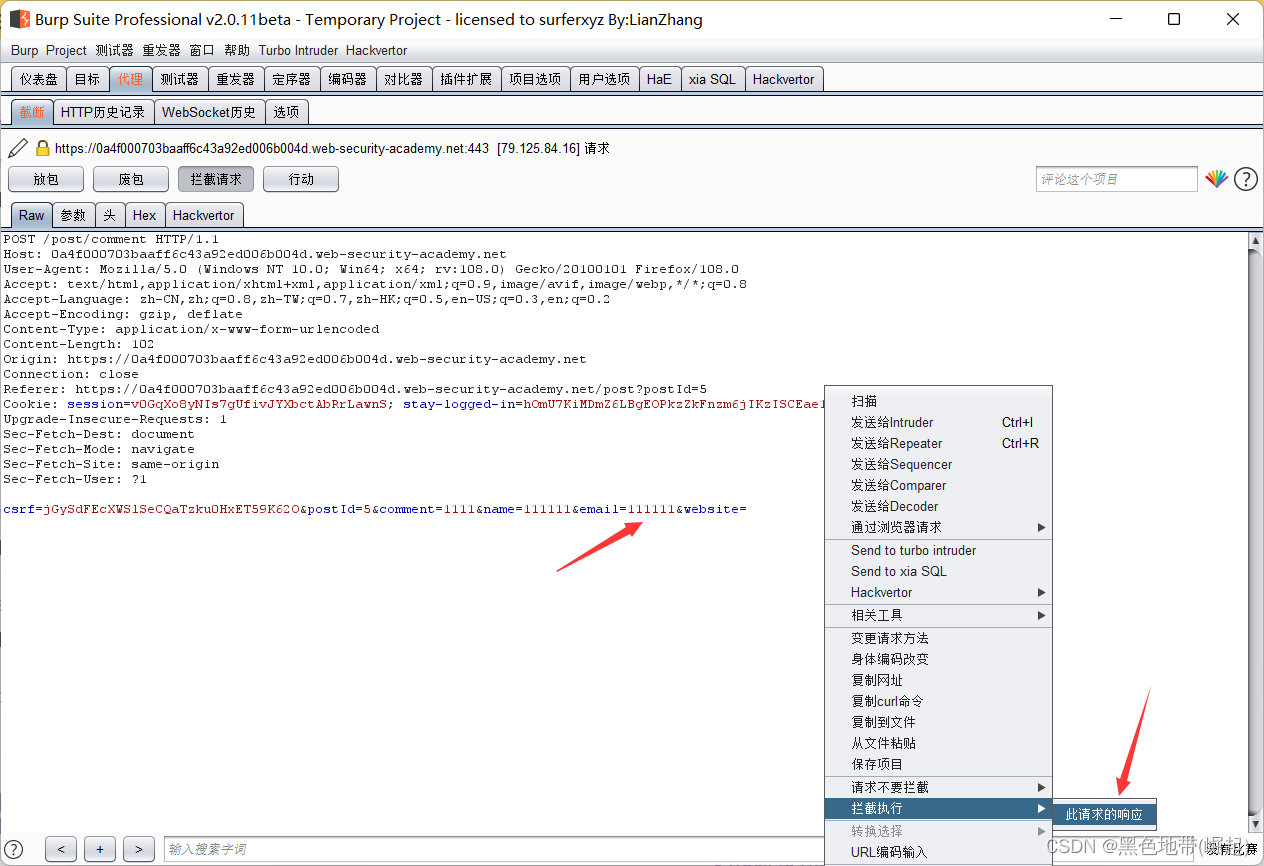Choose 复制curl命令 in context menu
1264x866 pixels.
tap(938, 701)
